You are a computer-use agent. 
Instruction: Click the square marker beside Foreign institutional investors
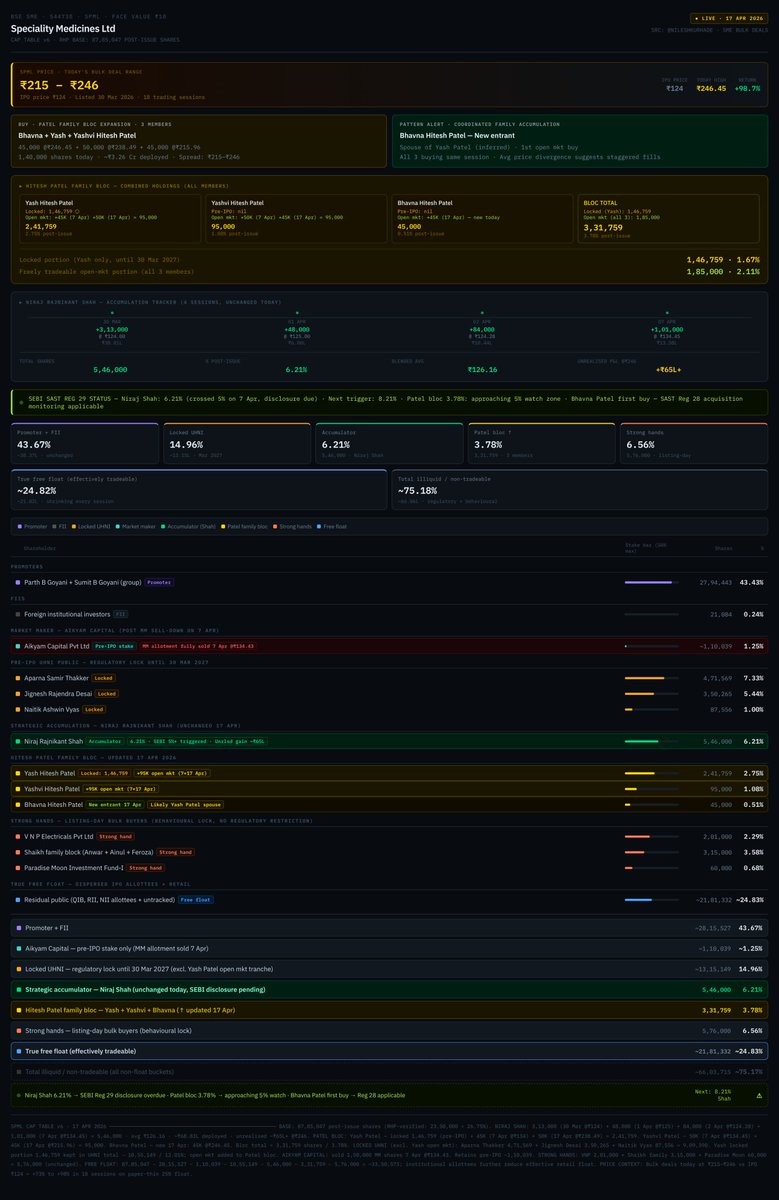click(x=17, y=614)
